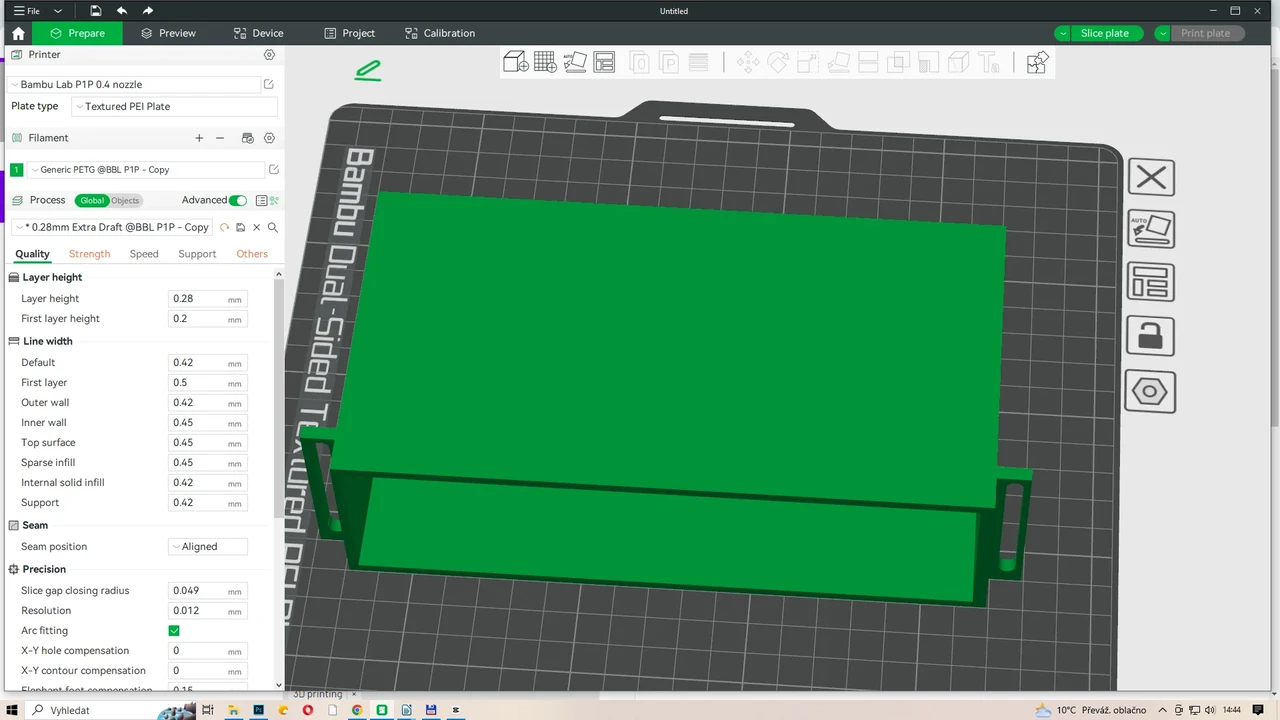Open the 0.28mm Extra Draft process dropdown
The image size is (1280, 720).
pyautogui.click(x=112, y=227)
